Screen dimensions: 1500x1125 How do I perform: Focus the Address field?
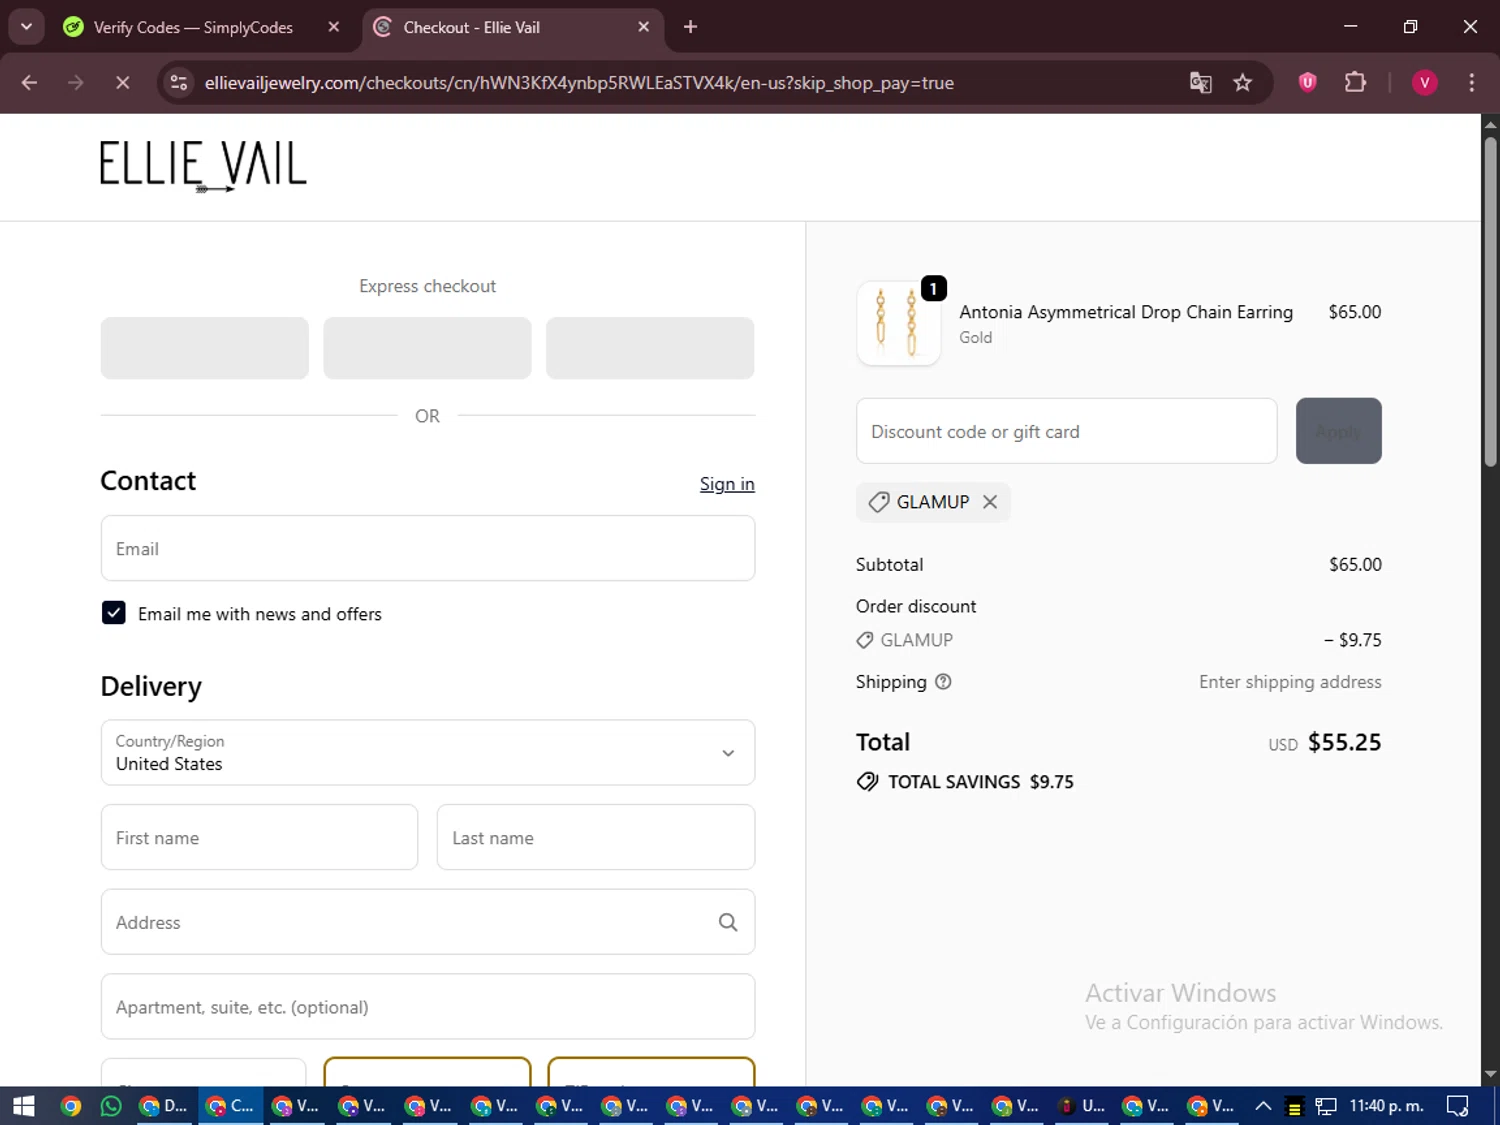[428, 922]
